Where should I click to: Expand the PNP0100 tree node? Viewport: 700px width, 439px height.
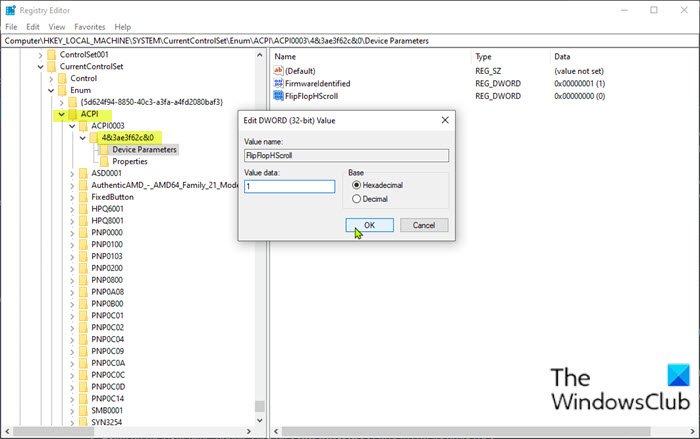[x=72, y=245]
